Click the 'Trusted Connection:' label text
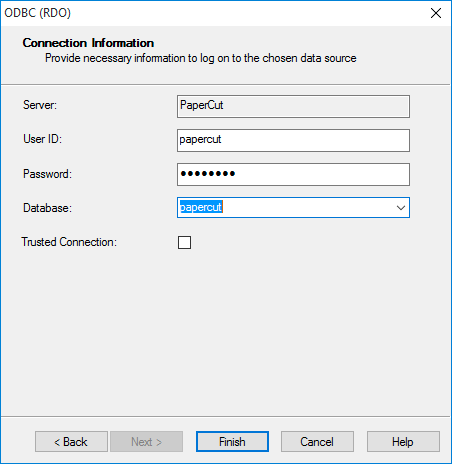 click(x=69, y=242)
